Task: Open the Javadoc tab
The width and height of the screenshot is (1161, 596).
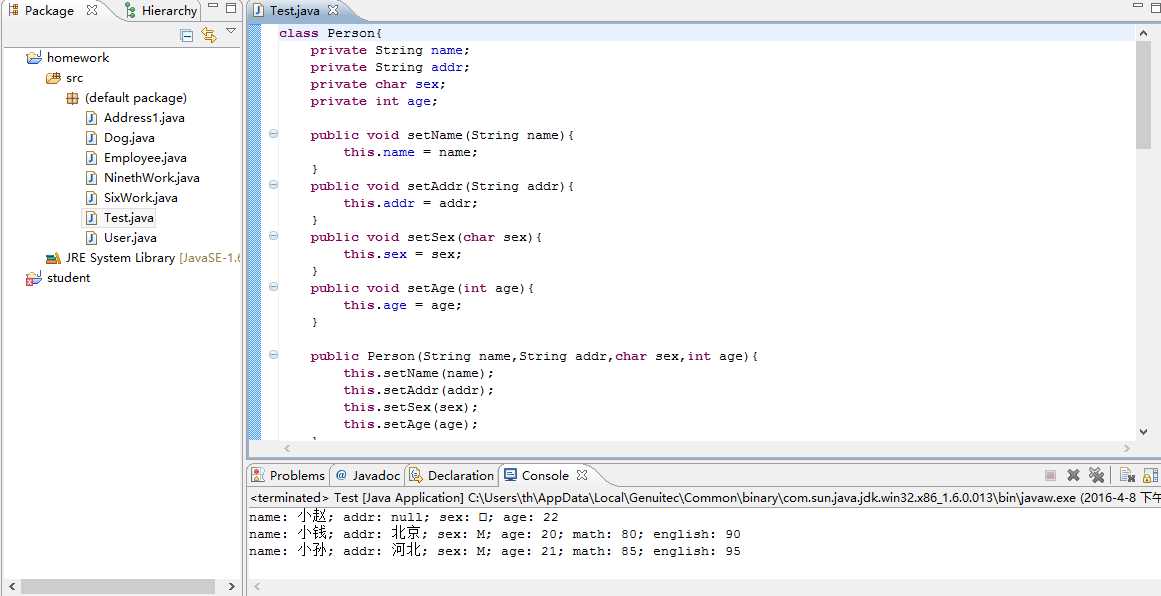Action: click(x=368, y=475)
